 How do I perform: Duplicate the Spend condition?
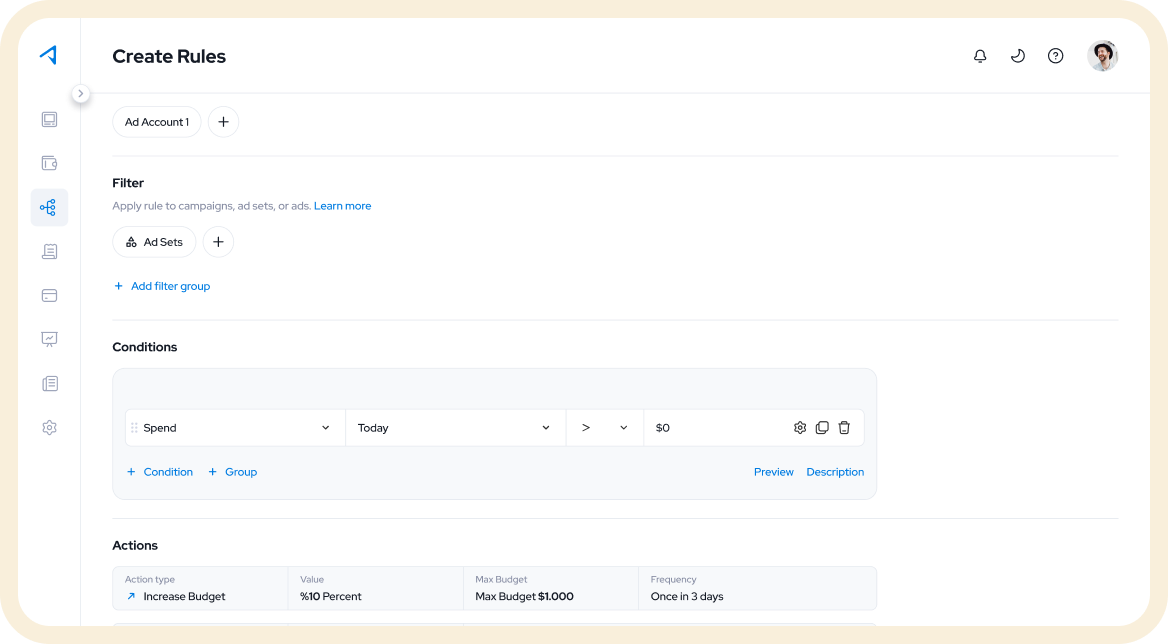click(822, 428)
